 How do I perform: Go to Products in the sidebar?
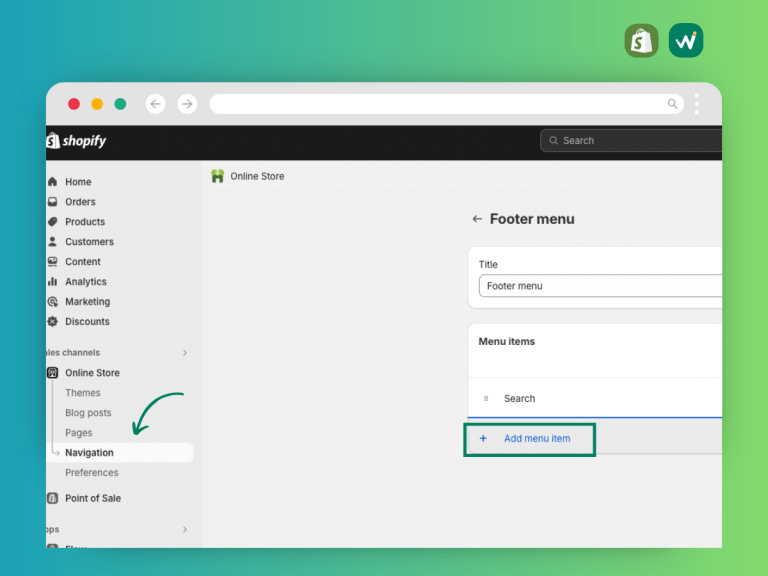[x=85, y=222]
